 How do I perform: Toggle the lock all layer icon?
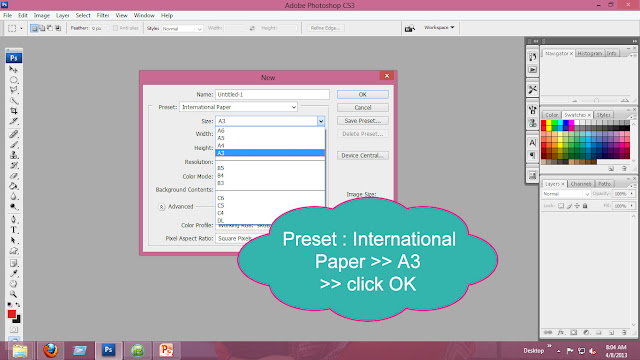click(585, 206)
